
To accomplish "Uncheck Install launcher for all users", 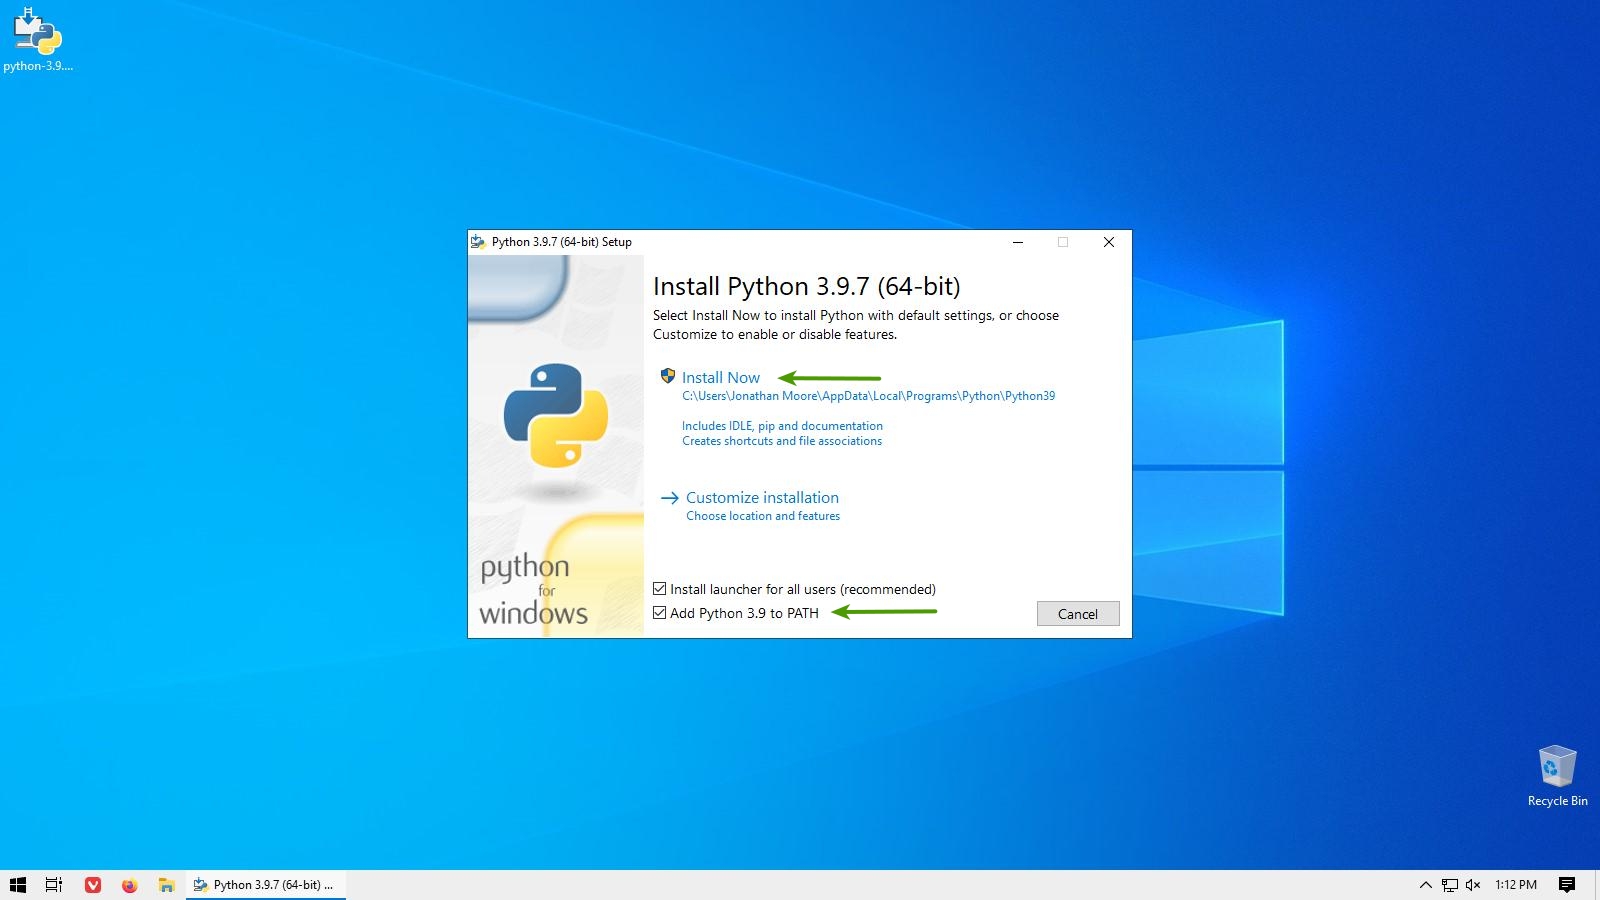I will [x=660, y=589].
